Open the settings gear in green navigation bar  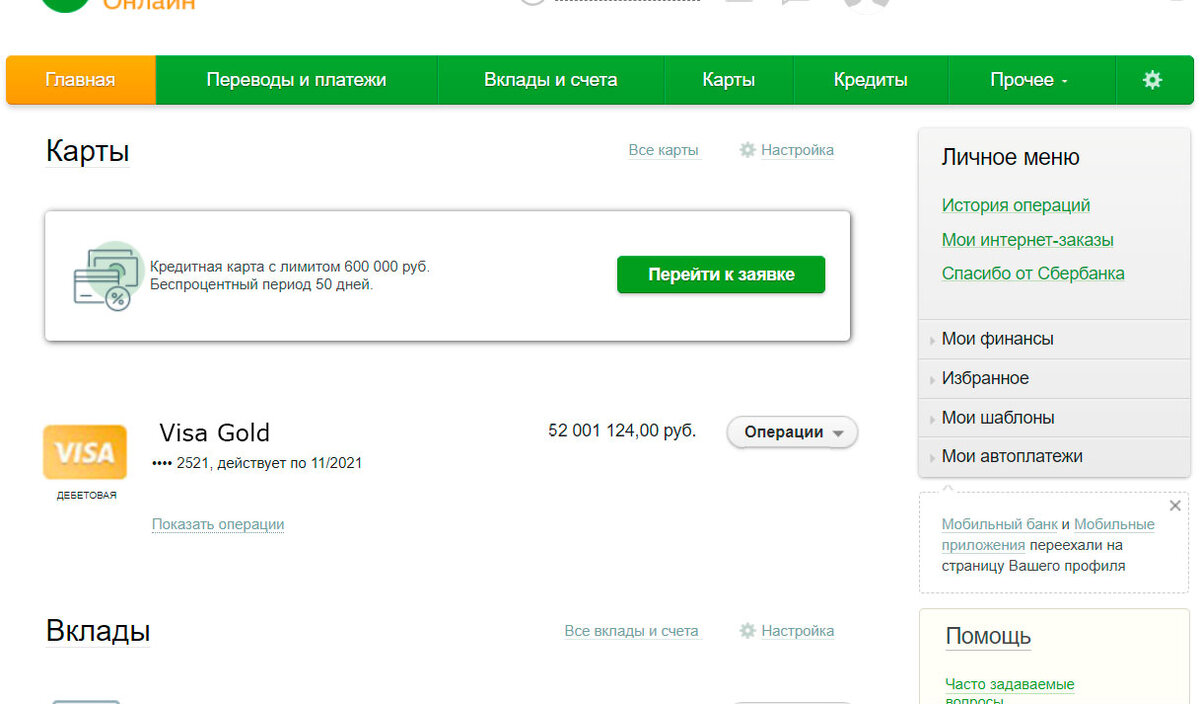coord(1152,80)
